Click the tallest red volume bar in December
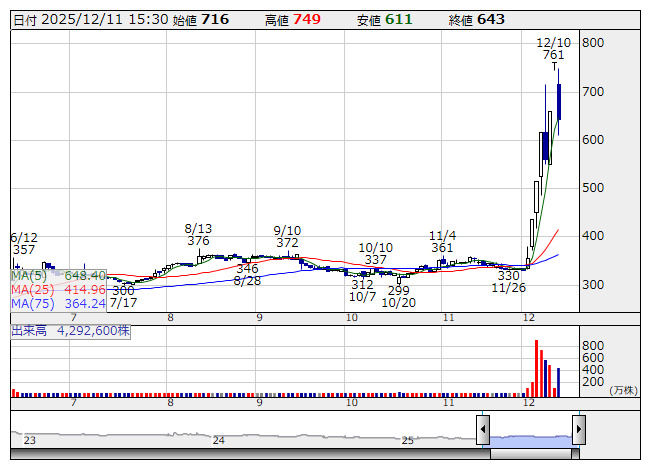This screenshot has height=470, width=653. [537, 368]
